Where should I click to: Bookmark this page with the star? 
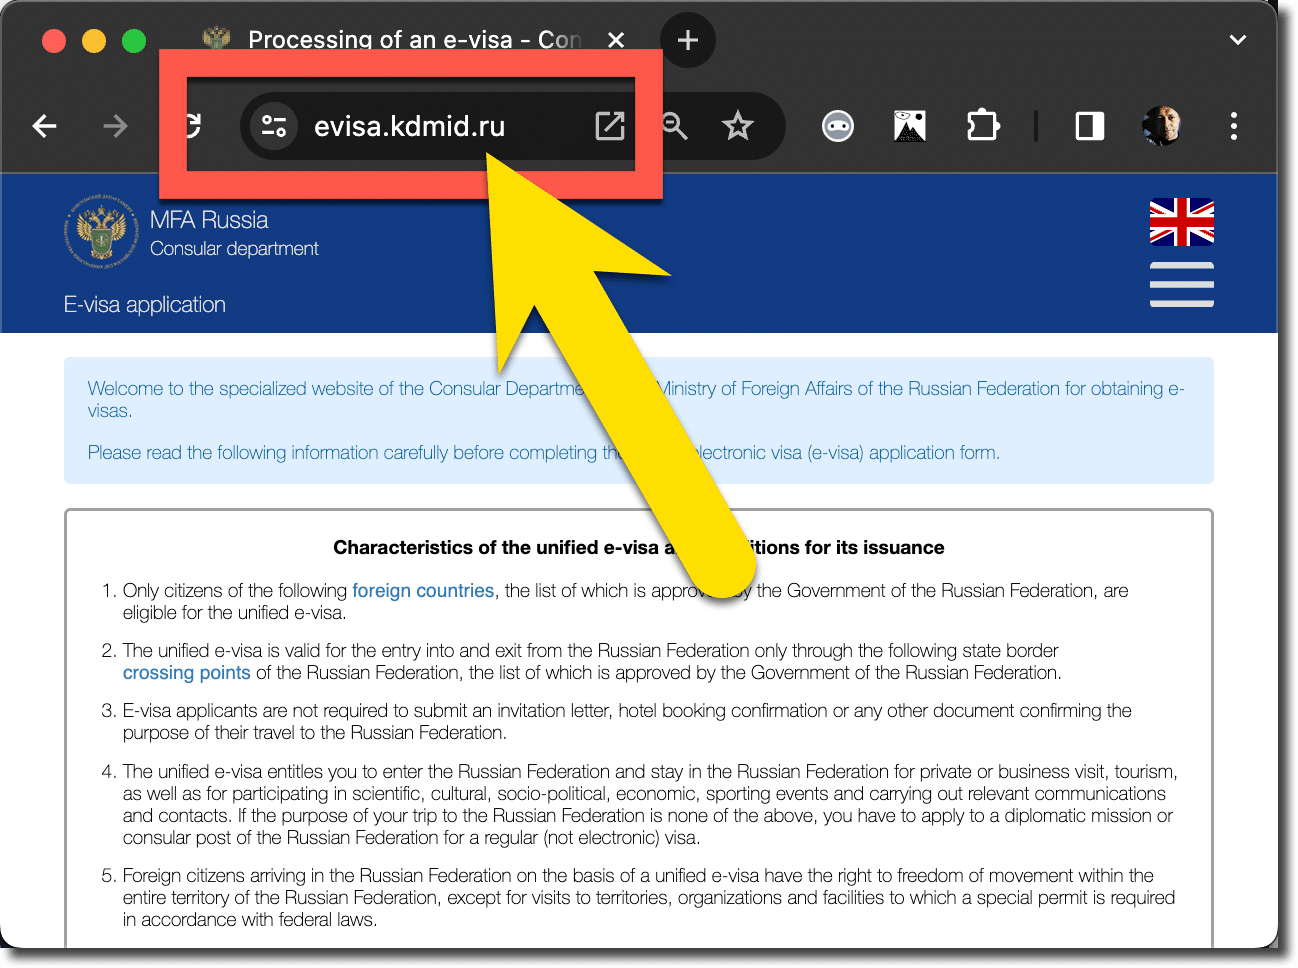click(x=738, y=126)
